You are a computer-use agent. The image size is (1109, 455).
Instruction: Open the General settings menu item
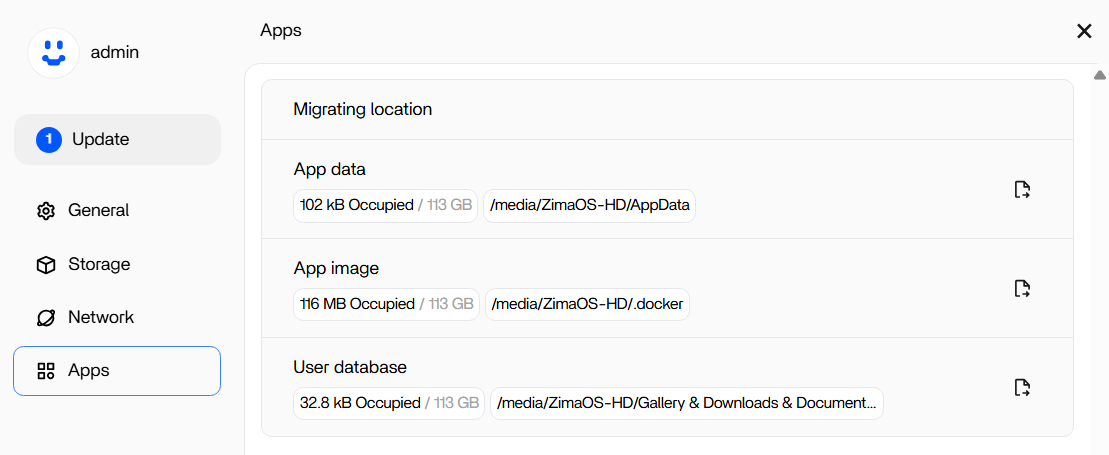[x=117, y=211]
